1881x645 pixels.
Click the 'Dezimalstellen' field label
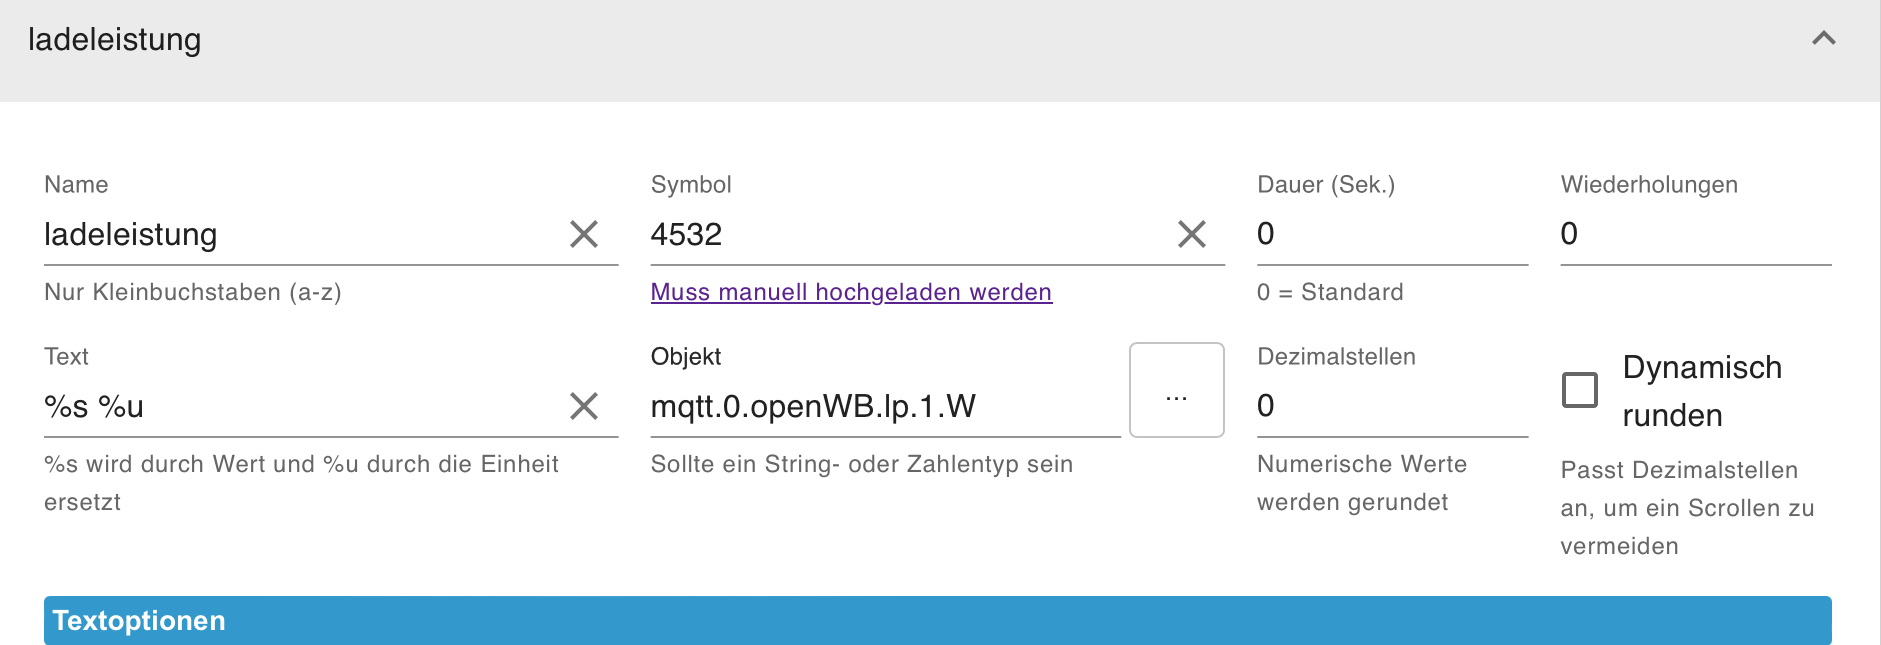[x=1336, y=357]
